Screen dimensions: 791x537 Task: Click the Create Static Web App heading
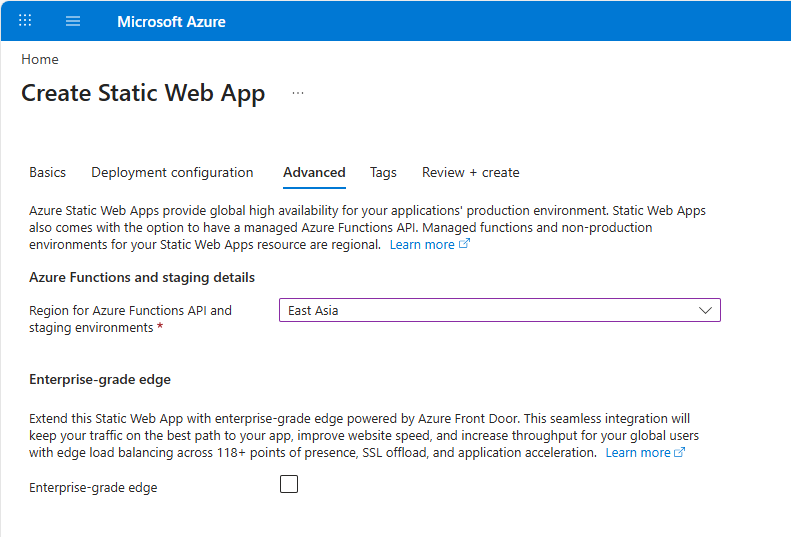click(x=143, y=93)
